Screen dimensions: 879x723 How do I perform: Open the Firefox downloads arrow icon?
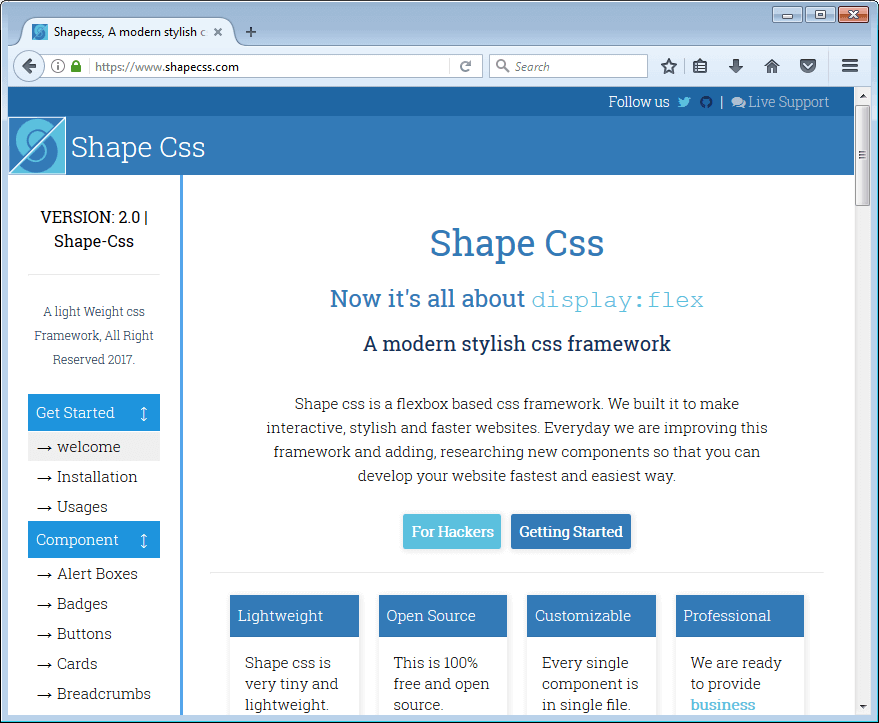[736, 66]
